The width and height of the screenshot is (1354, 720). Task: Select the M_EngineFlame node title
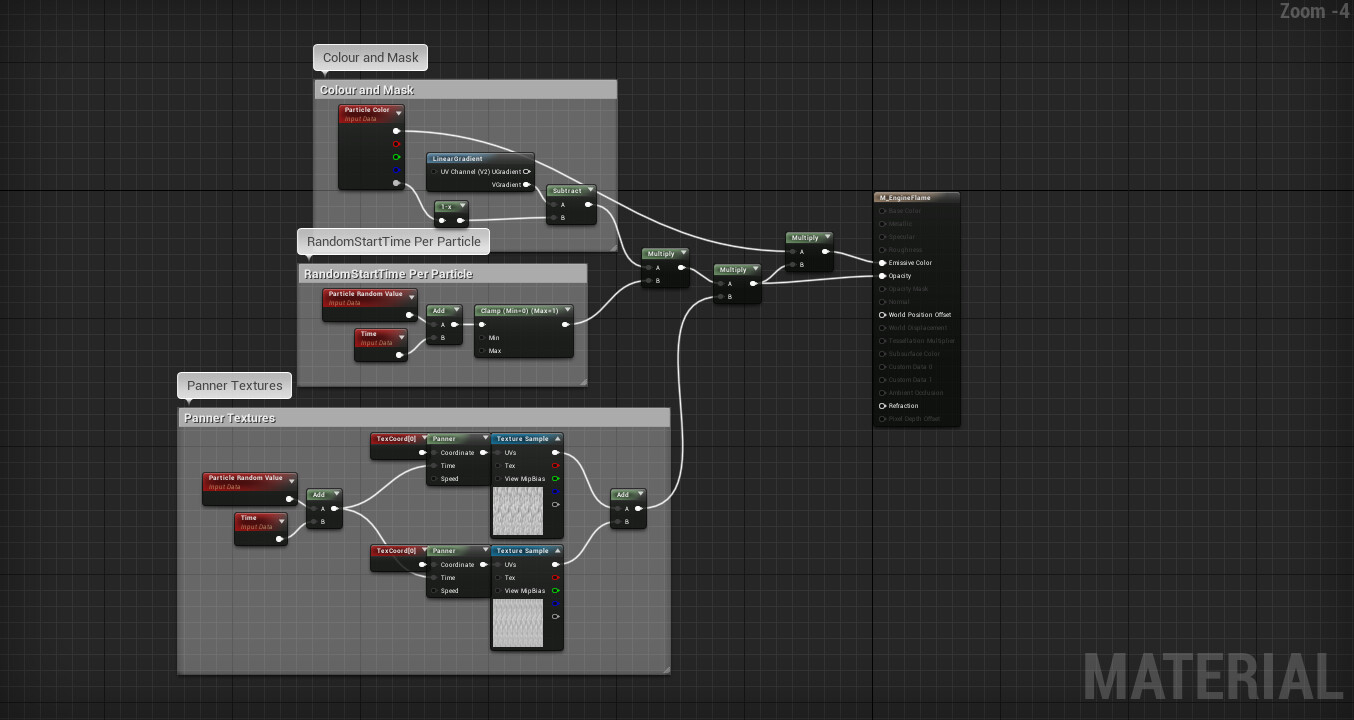tap(904, 198)
